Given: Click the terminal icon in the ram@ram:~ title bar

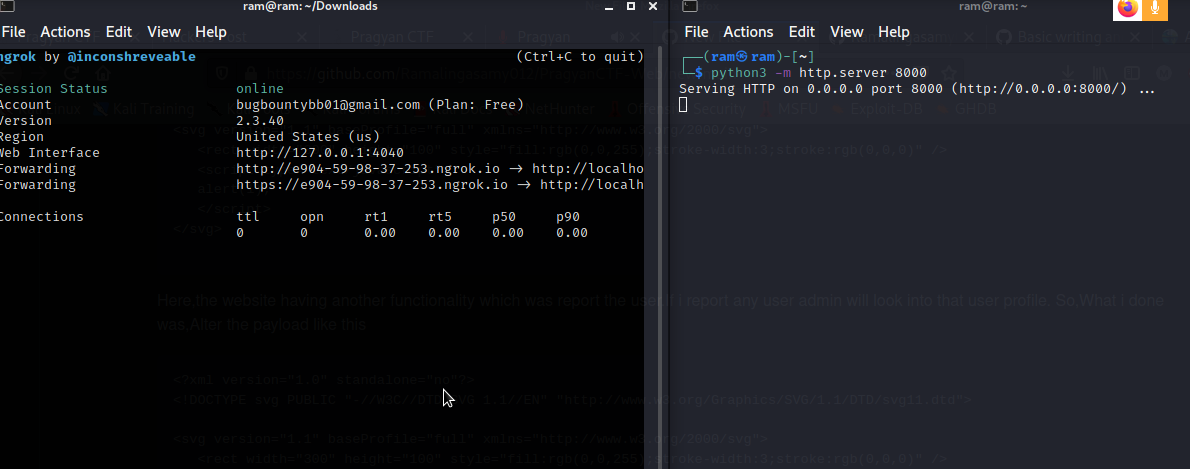Looking at the screenshot, I should tap(689, 6).
